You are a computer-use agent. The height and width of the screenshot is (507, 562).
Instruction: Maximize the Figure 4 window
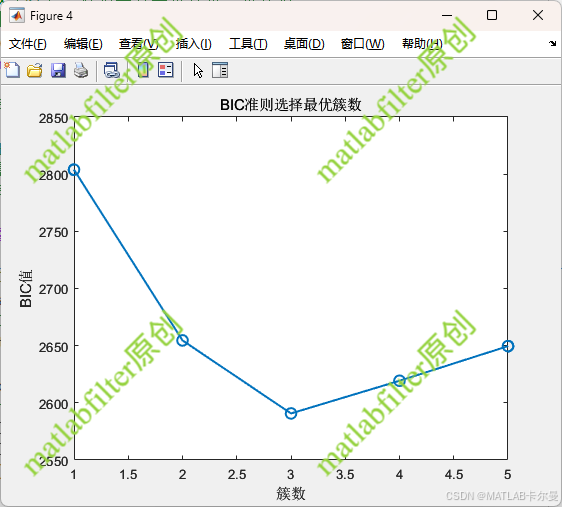coord(492,15)
